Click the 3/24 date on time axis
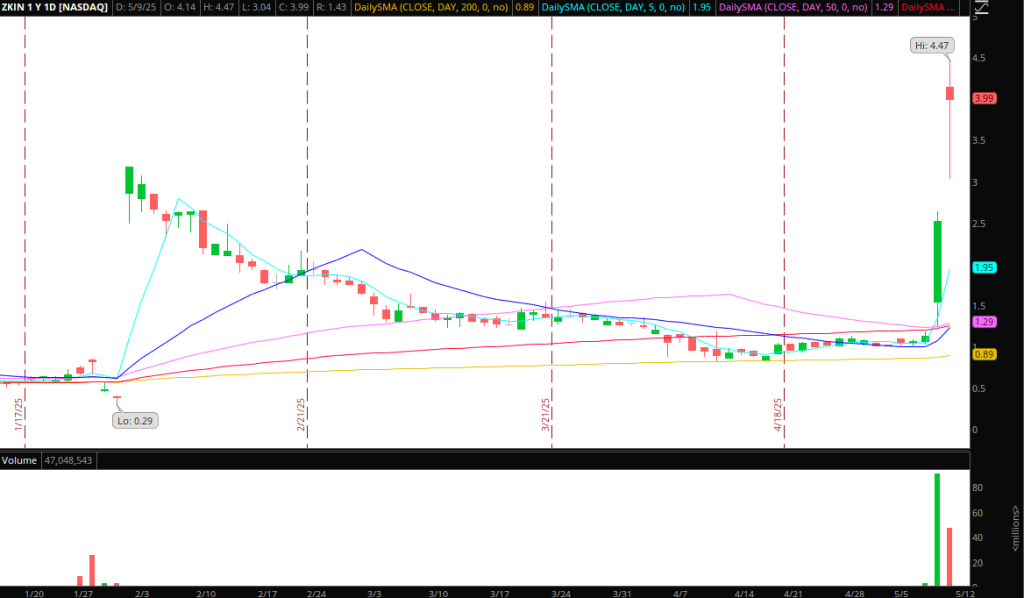1024x598 pixels. point(561,593)
